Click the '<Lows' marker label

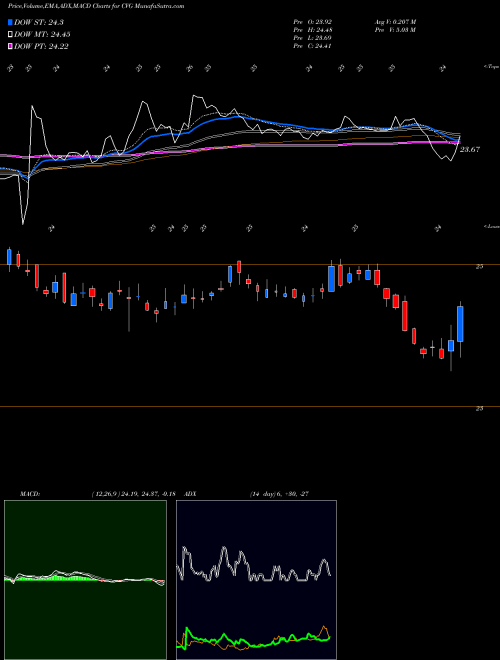[x=492, y=226]
